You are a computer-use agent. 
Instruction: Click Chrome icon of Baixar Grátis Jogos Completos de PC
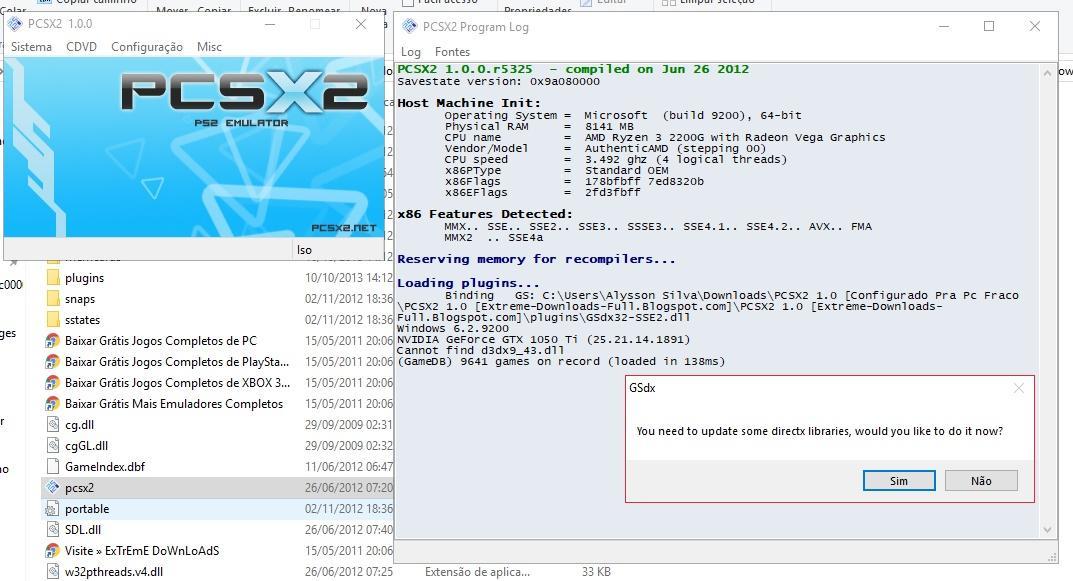53,340
